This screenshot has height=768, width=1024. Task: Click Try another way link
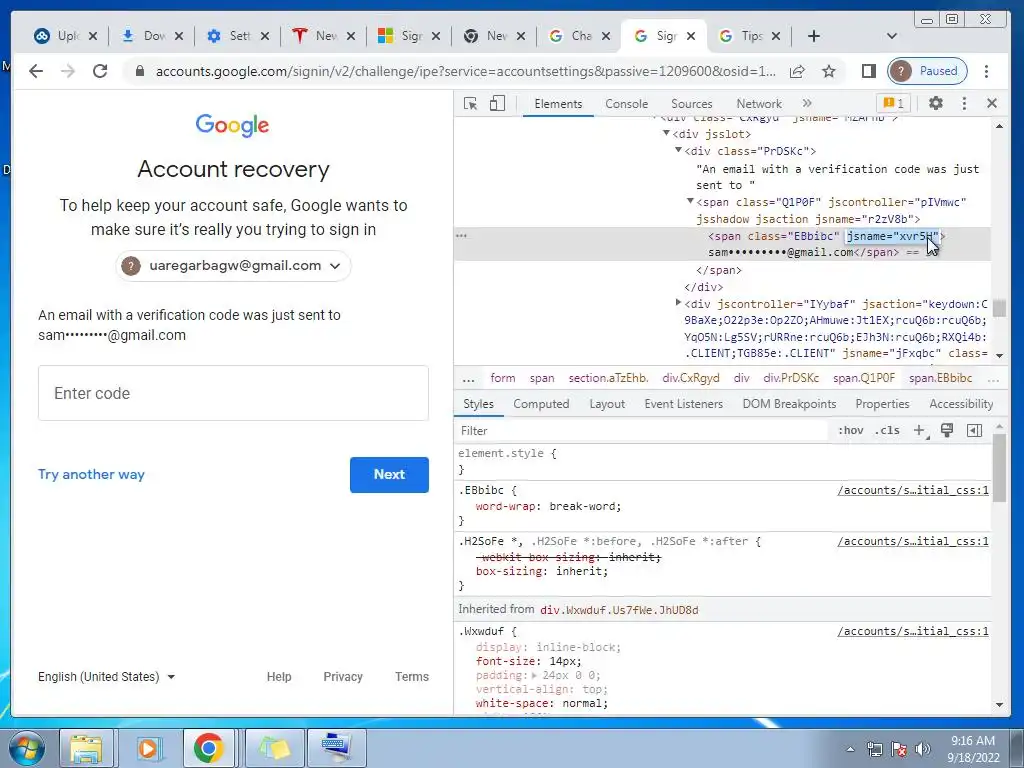[x=91, y=475]
